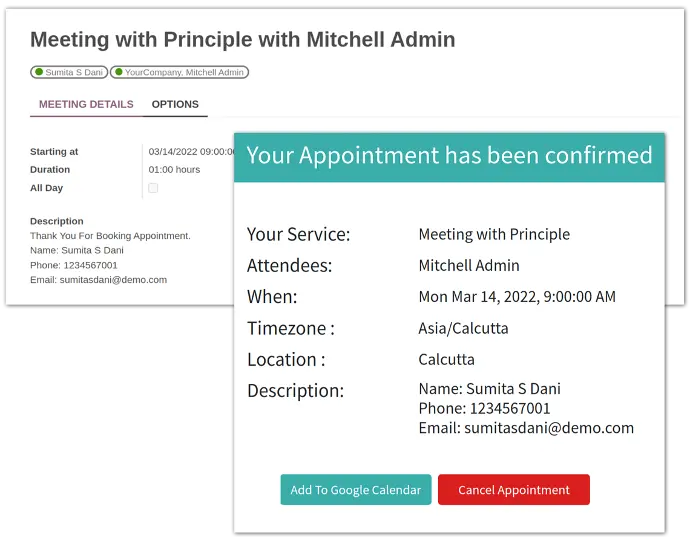Screen dimensions: 690x544
Task: Select the Sumita S Dani attendee tag
Action: pyautogui.click(x=69, y=72)
